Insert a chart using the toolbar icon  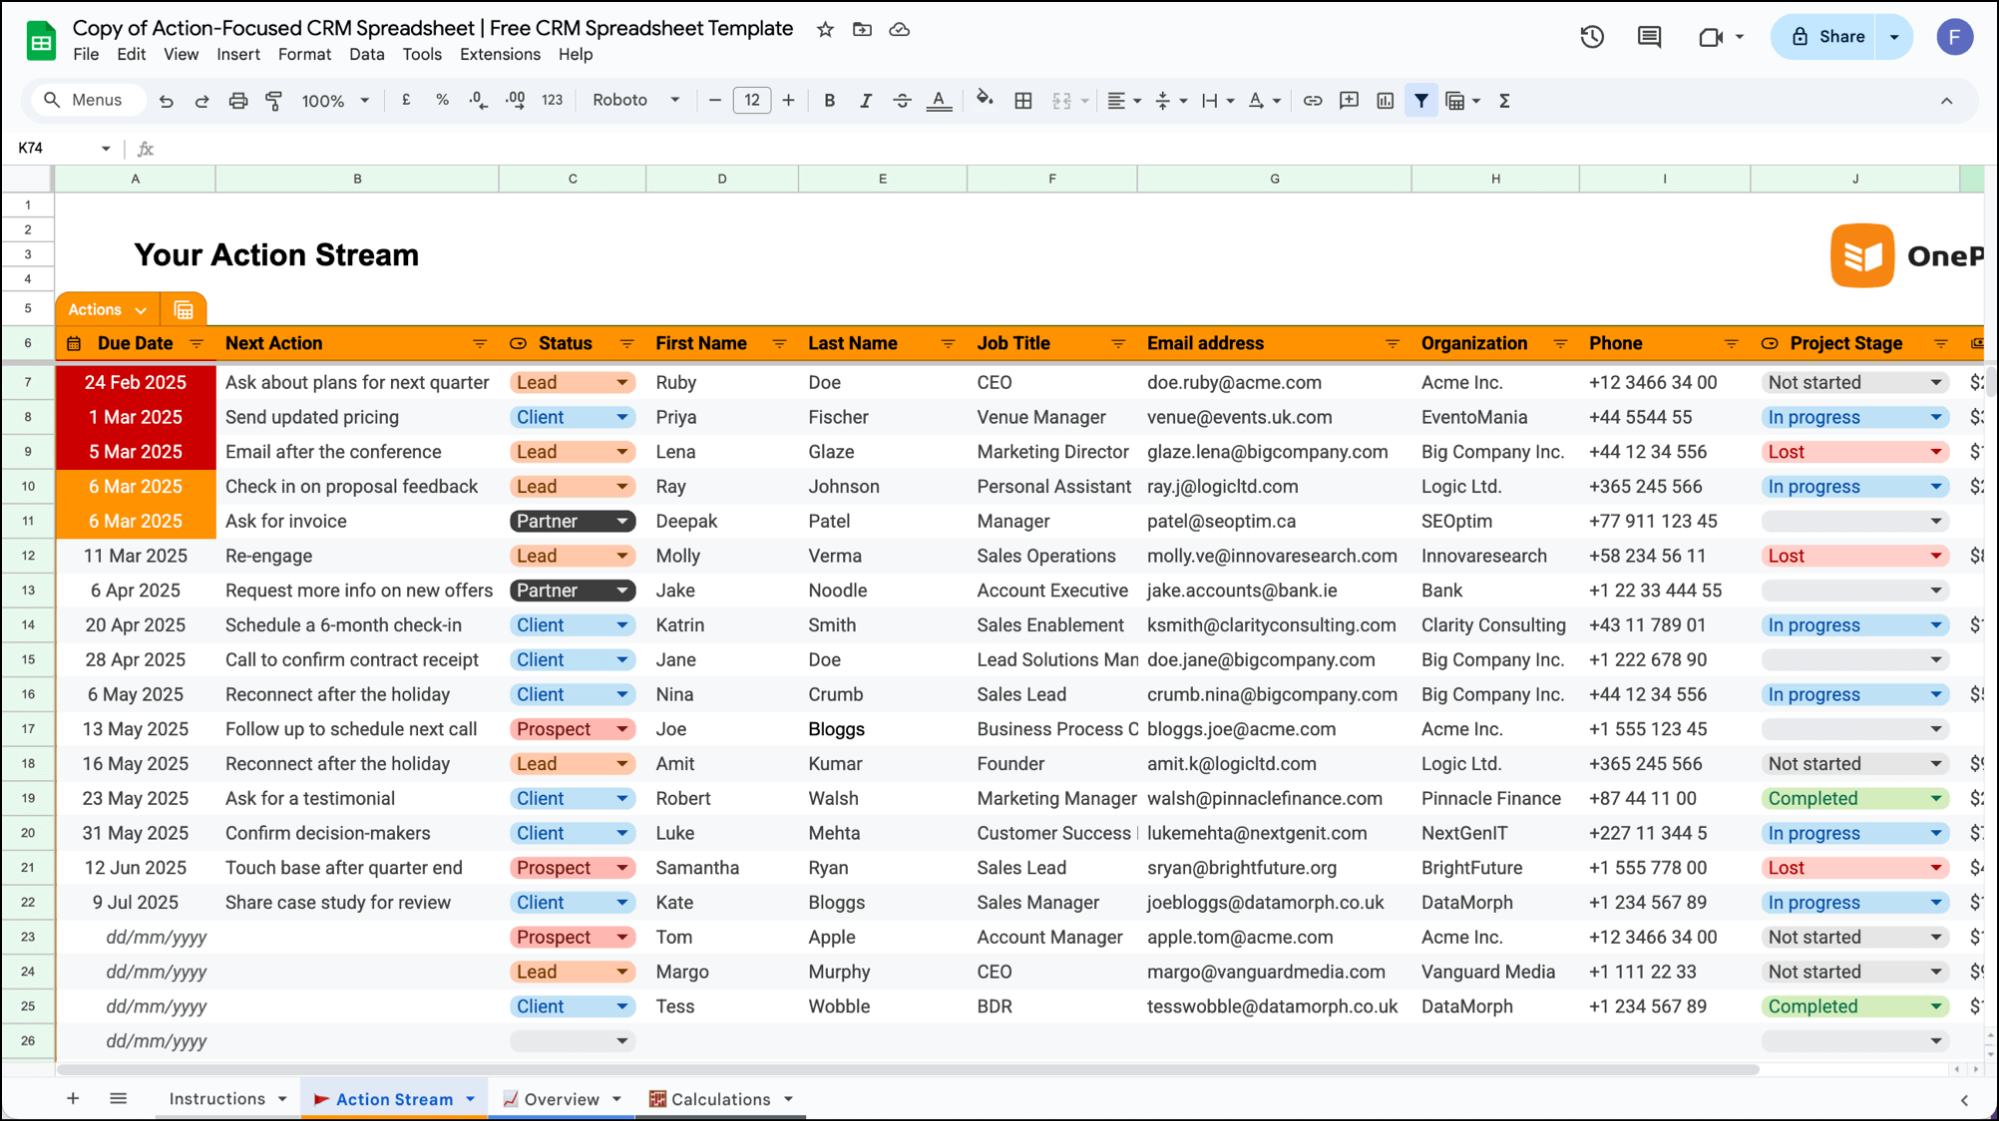(1383, 100)
